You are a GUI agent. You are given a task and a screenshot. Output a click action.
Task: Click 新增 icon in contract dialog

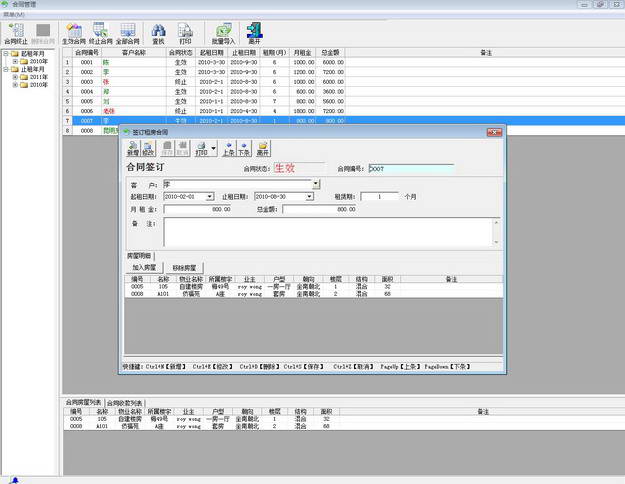click(133, 149)
